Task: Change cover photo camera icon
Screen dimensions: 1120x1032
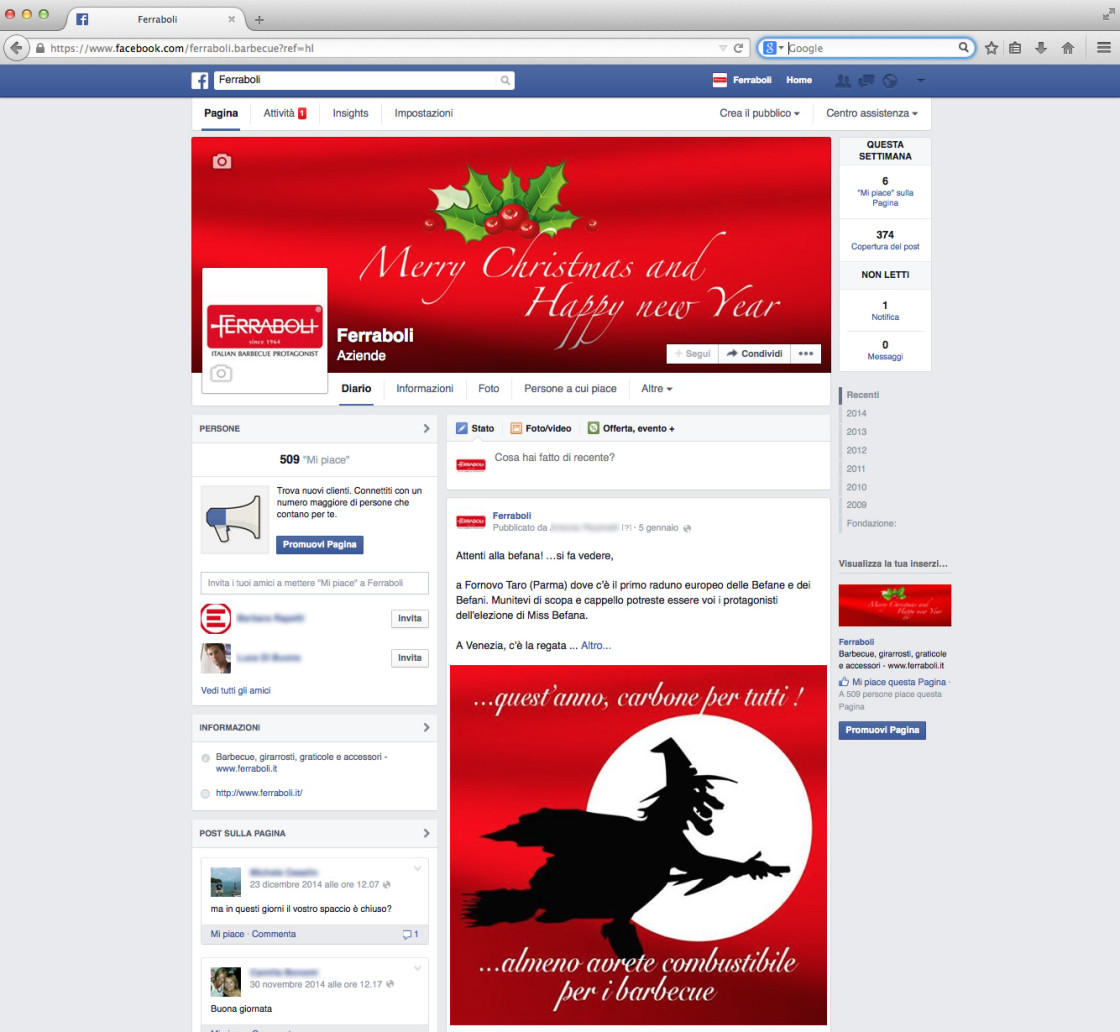Action: coord(222,161)
